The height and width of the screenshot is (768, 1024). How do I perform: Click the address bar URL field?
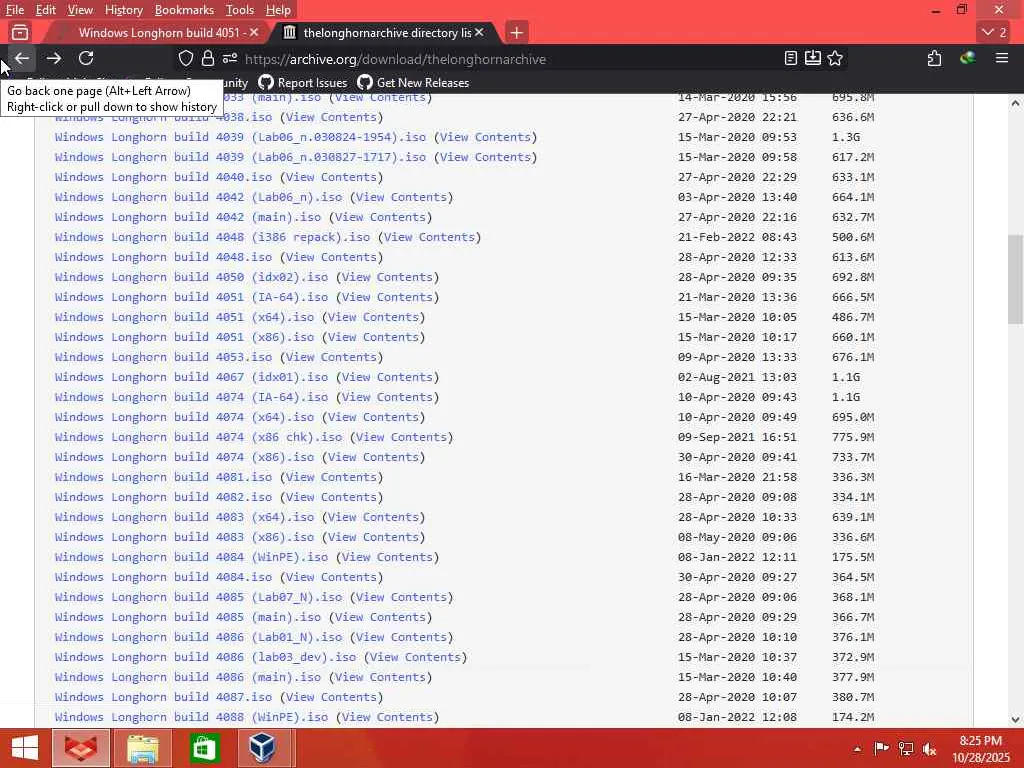click(509, 59)
